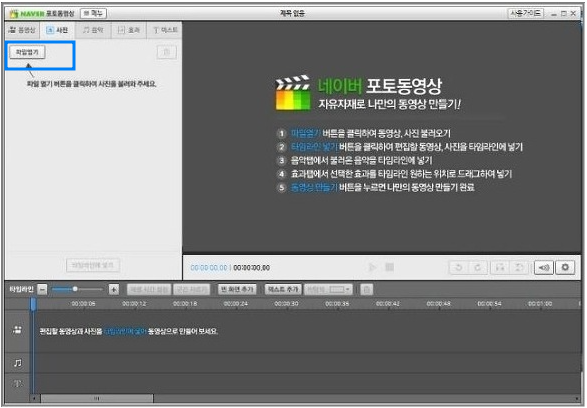Image resolution: width=587 pixels, height=408 pixels.
Task: Click the 타임라인에 넣기 button below media panel
Action: pos(92,265)
